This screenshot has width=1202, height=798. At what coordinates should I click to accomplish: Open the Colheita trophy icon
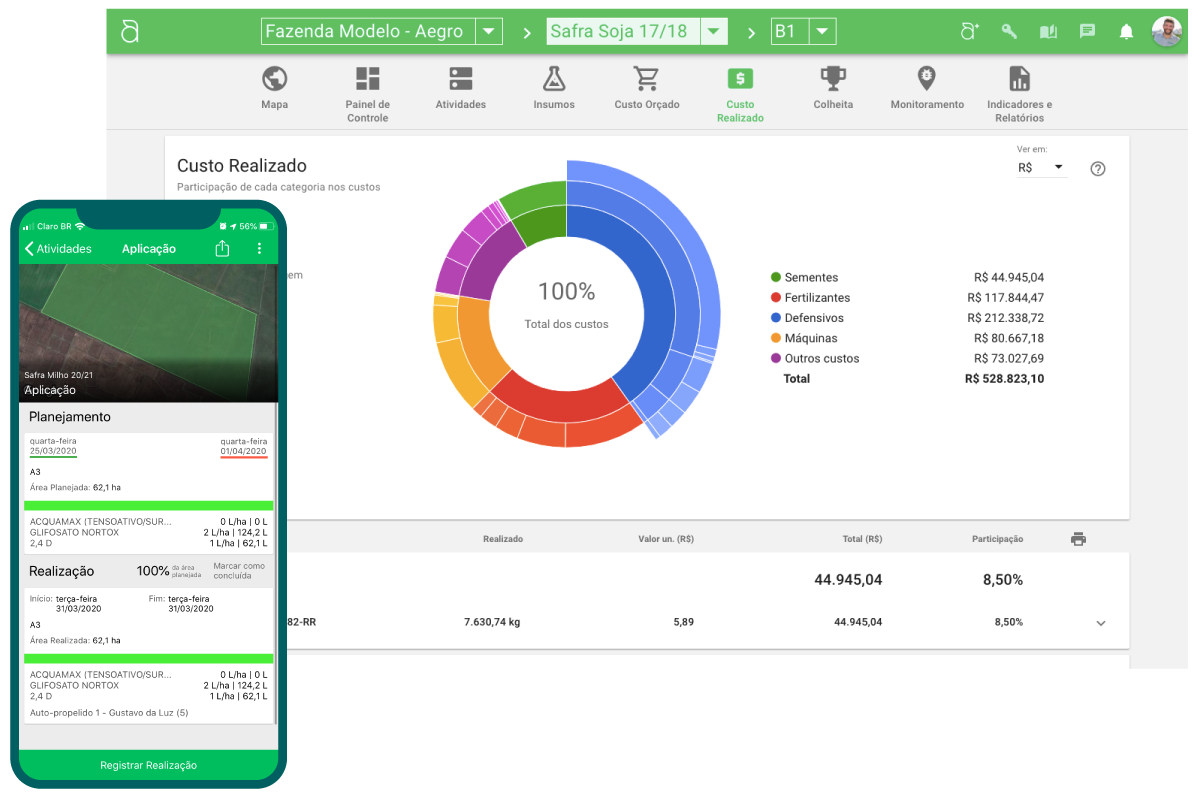[833, 79]
